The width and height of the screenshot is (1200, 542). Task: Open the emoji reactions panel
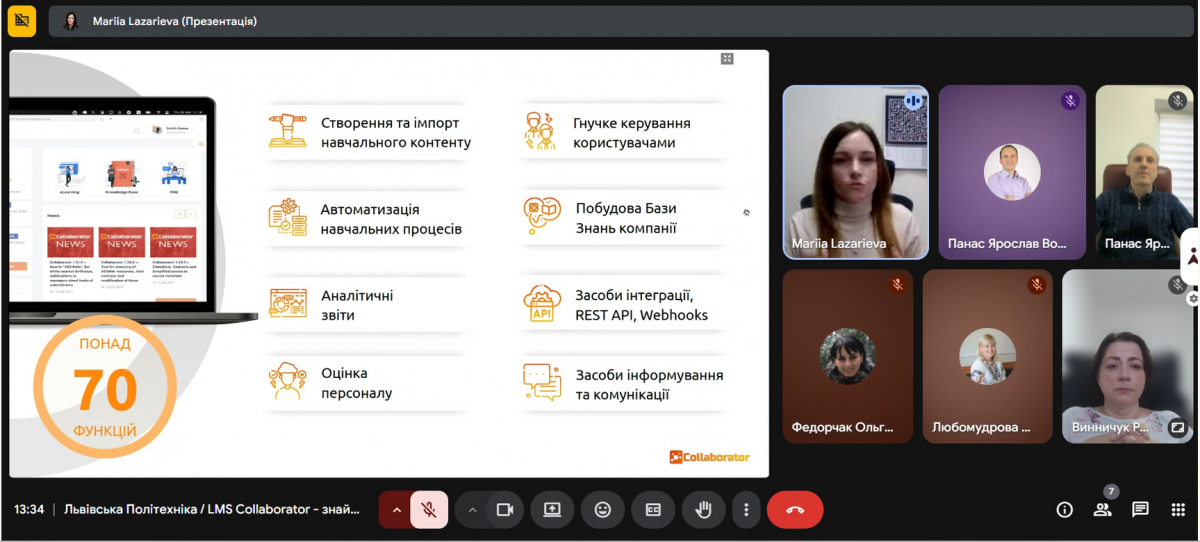[x=603, y=510]
